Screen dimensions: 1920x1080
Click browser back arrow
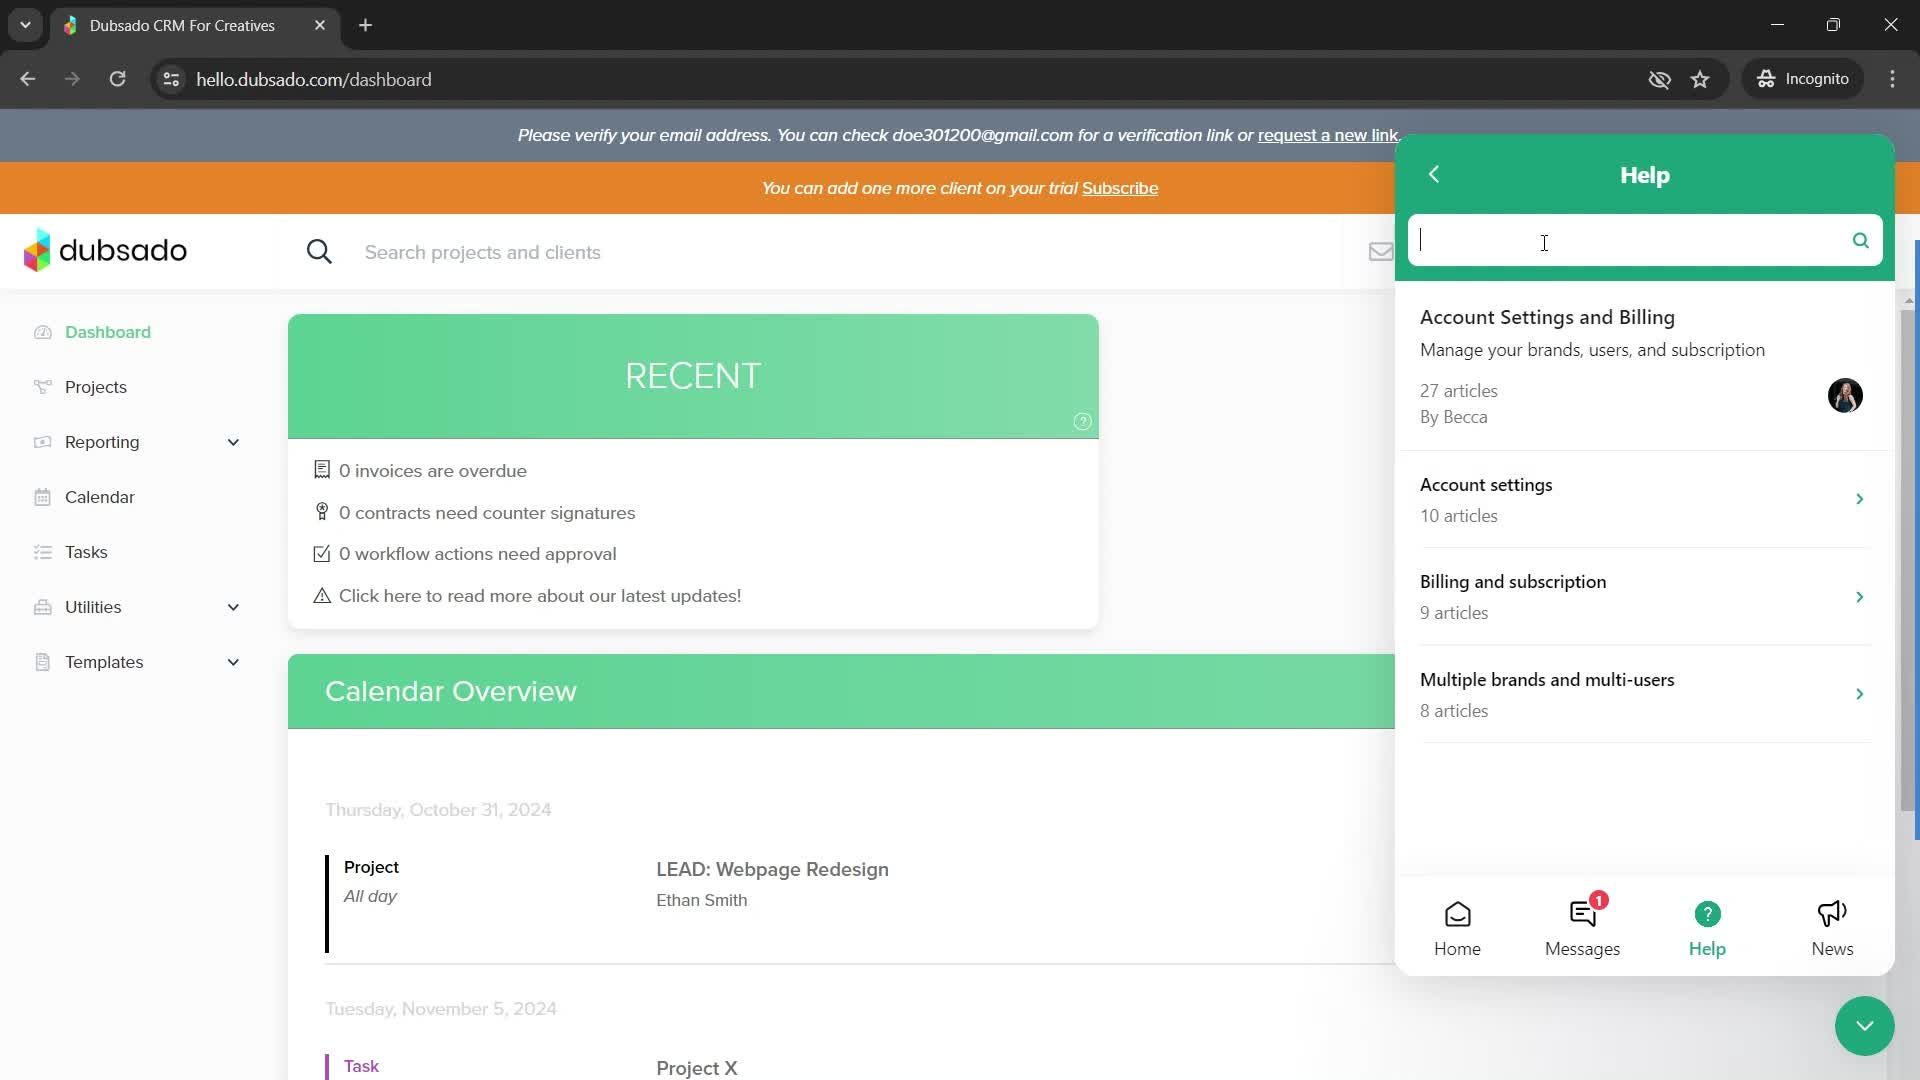pyautogui.click(x=28, y=79)
